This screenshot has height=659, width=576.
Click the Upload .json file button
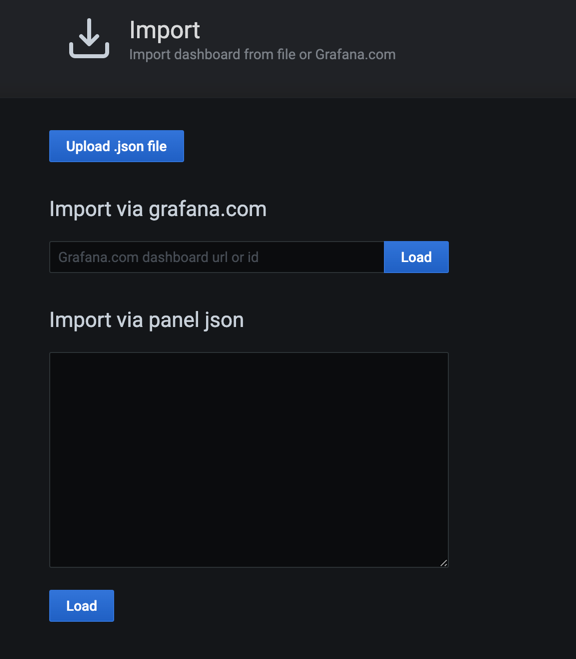click(x=116, y=146)
